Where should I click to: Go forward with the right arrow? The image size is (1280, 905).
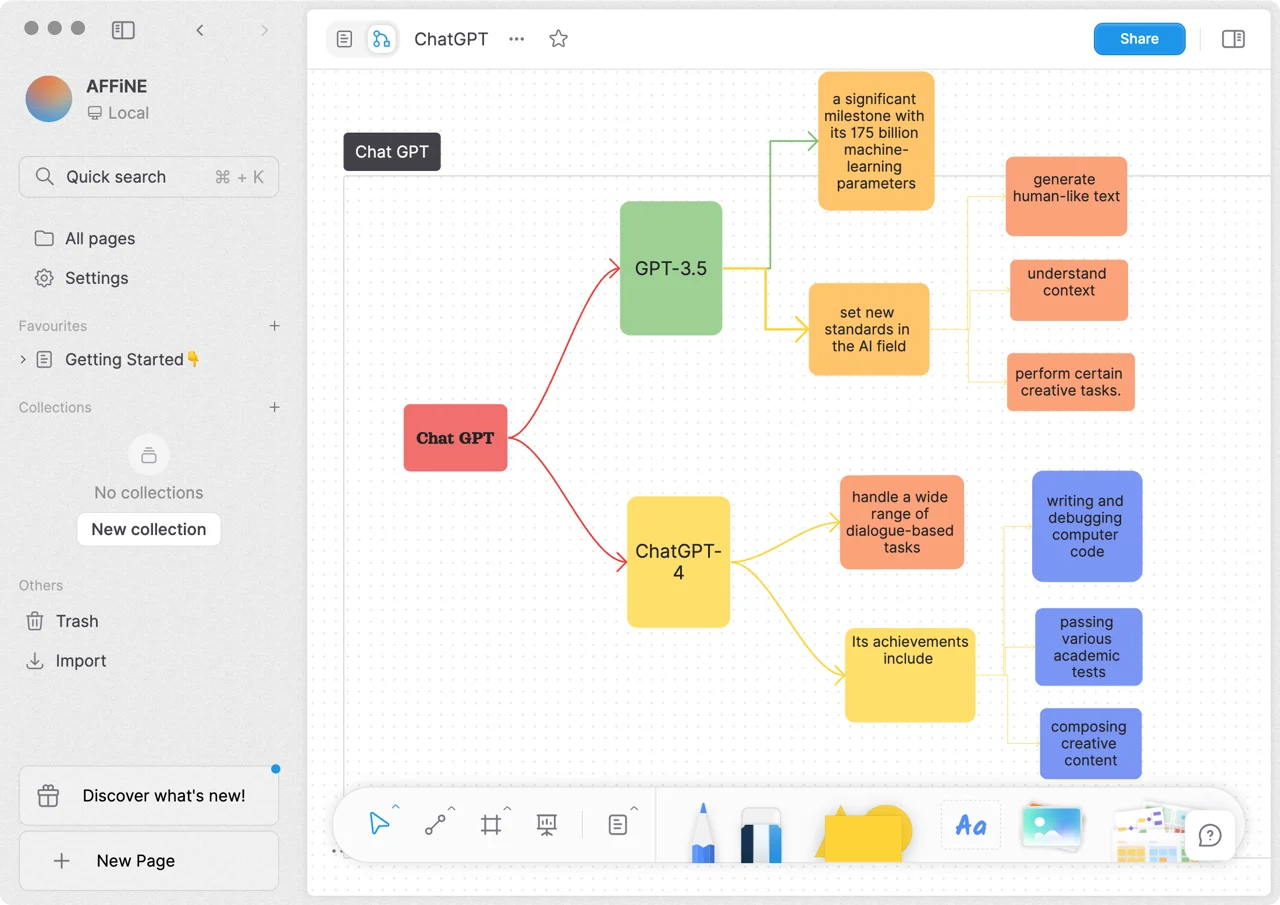264,30
